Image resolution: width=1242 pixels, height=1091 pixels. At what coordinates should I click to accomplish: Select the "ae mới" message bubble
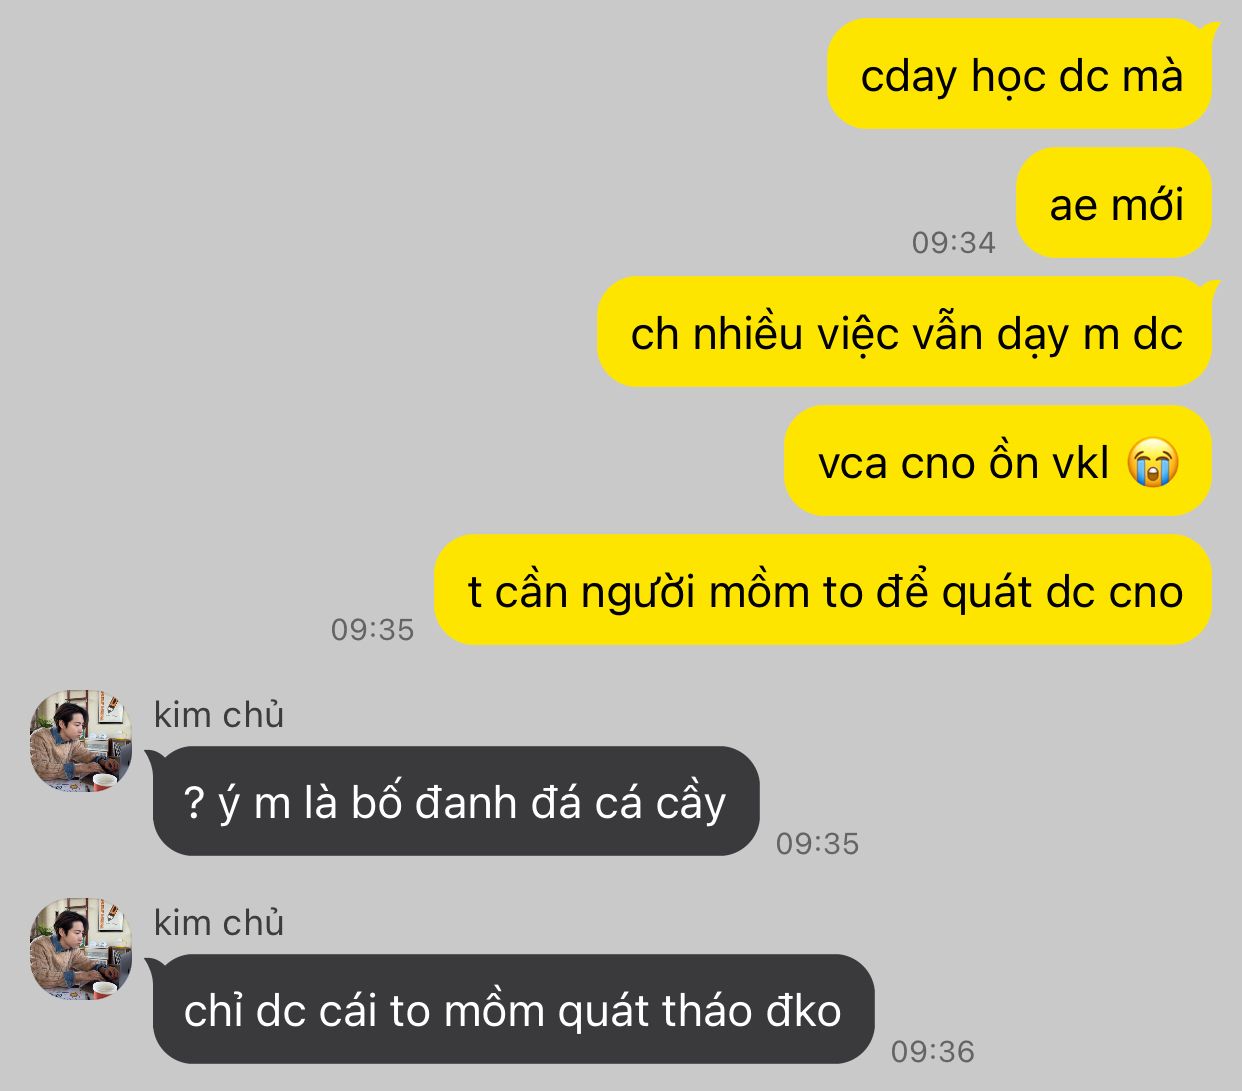[x=1114, y=204]
